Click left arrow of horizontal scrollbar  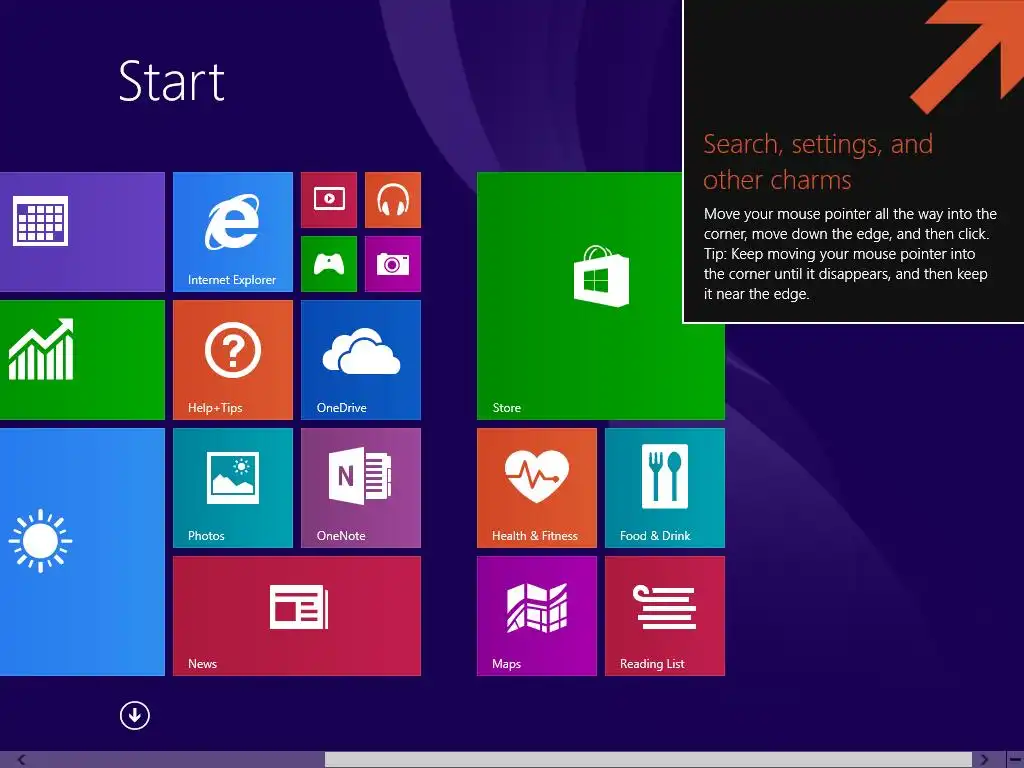[21, 760]
